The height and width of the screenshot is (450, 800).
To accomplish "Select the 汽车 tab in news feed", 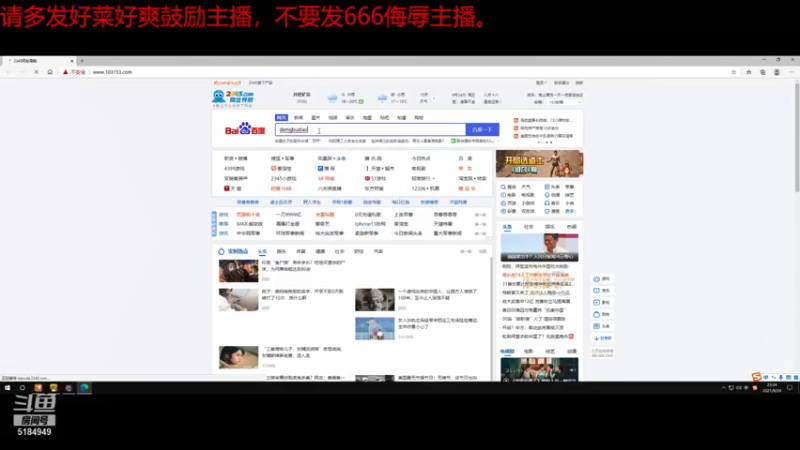I will coord(378,252).
